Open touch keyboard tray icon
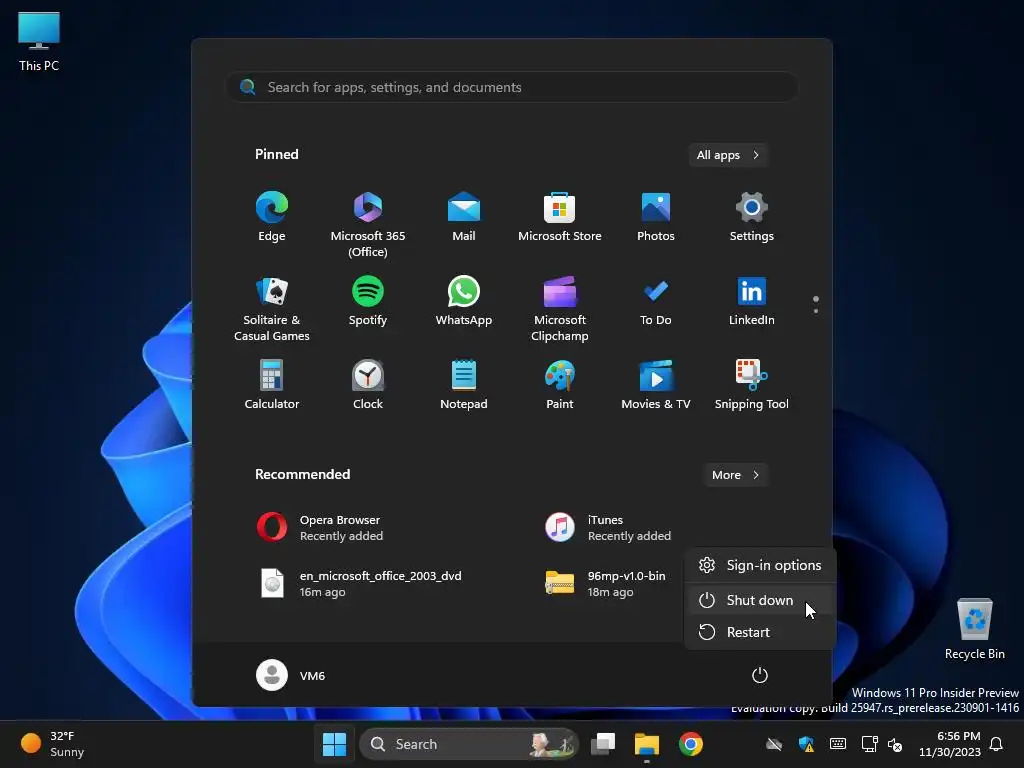The width and height of the screenshot is (1024, 768). click(838, 744)
